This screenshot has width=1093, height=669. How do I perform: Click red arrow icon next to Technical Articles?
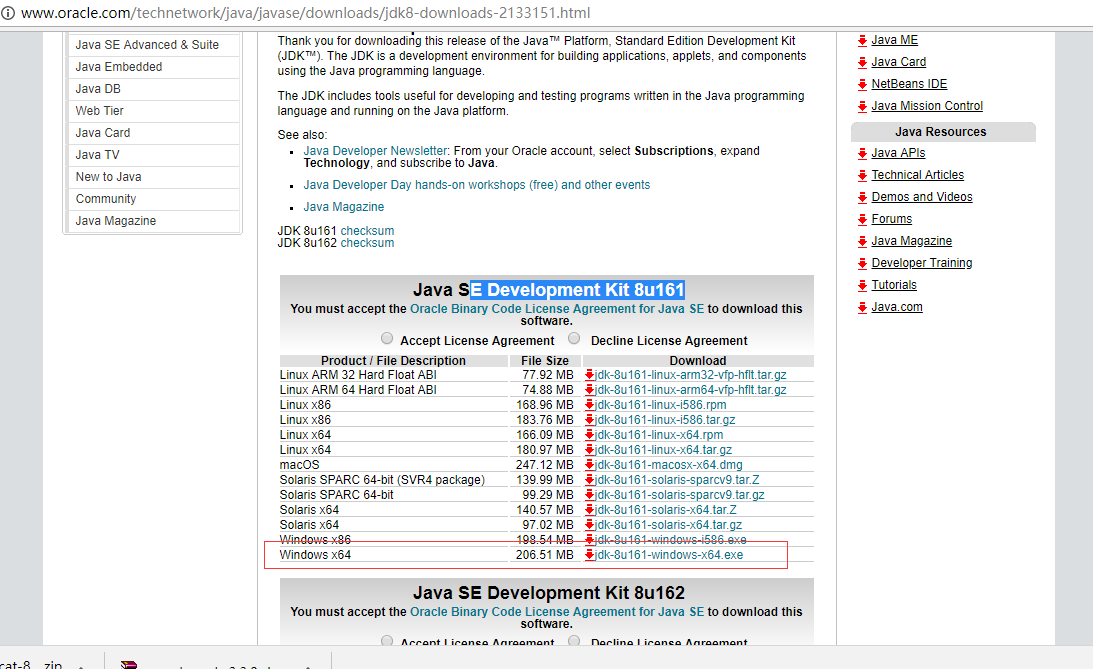click(862, 176)
